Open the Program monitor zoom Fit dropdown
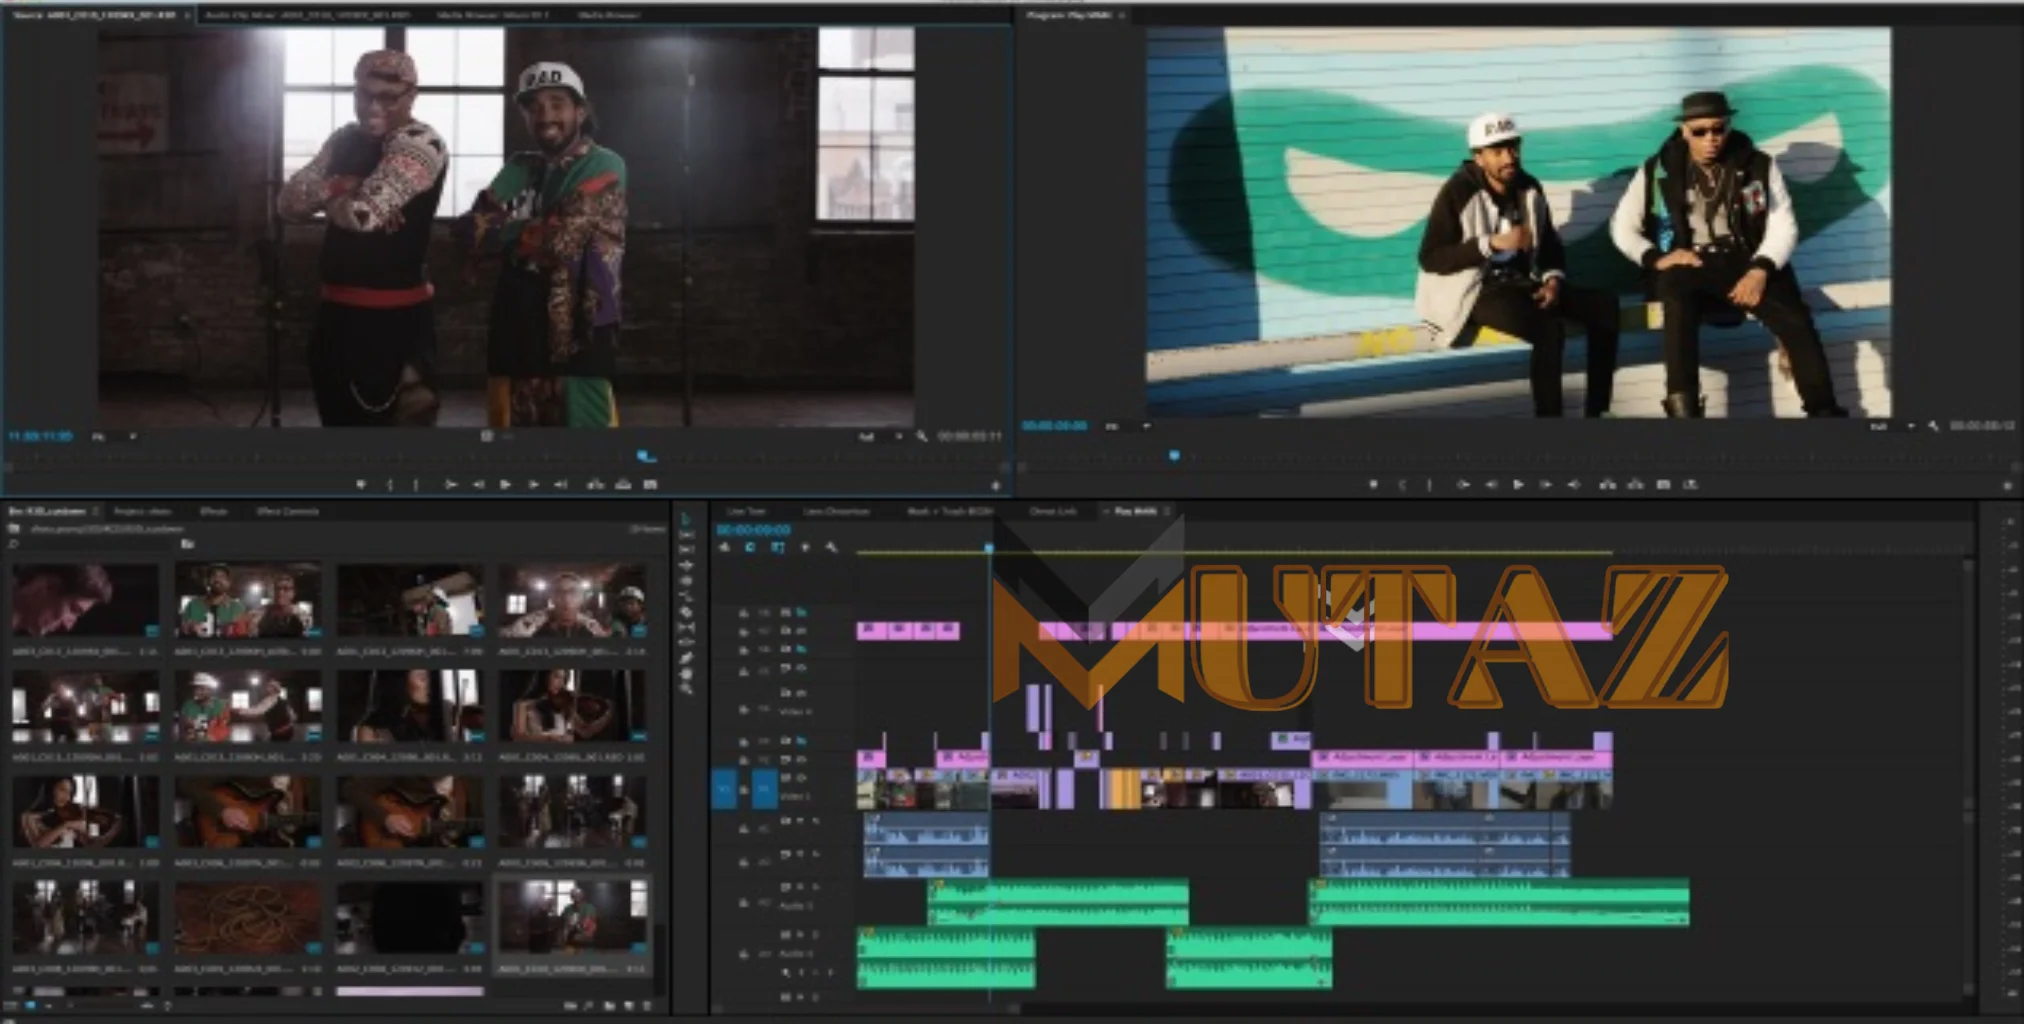Image resolution: width=2024 pixels, height=1024 pixels. (1127, 426)
